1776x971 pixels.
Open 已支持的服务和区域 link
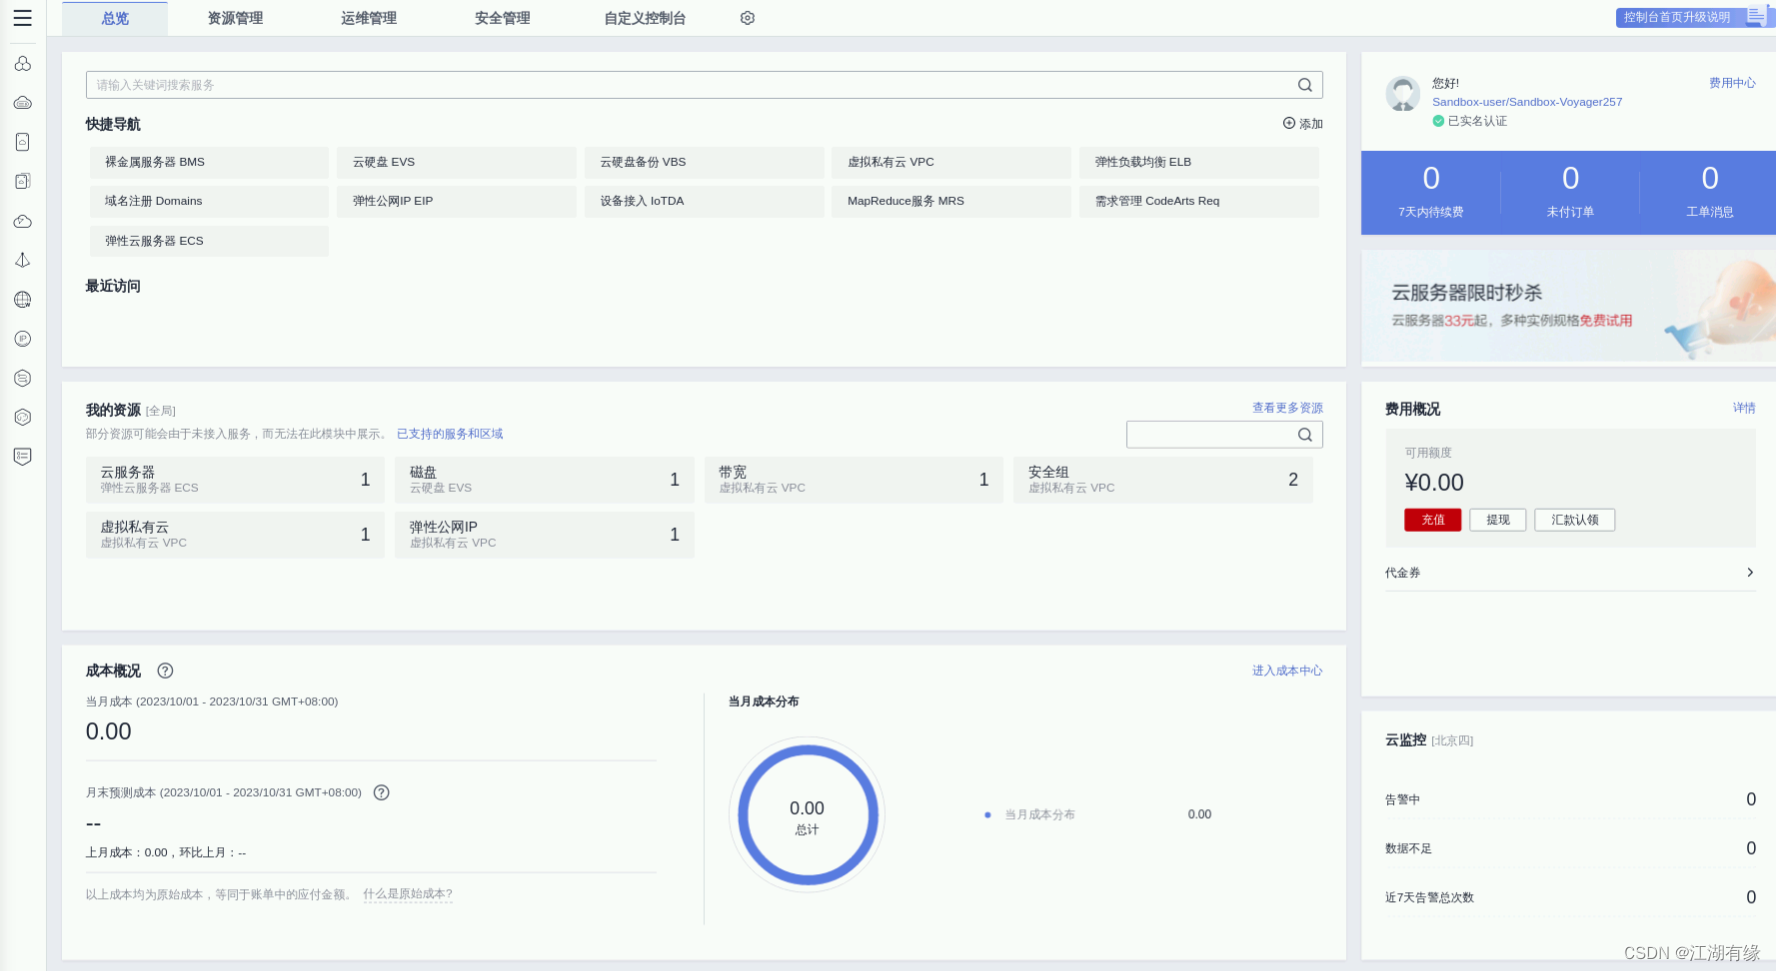coord(450,434)
